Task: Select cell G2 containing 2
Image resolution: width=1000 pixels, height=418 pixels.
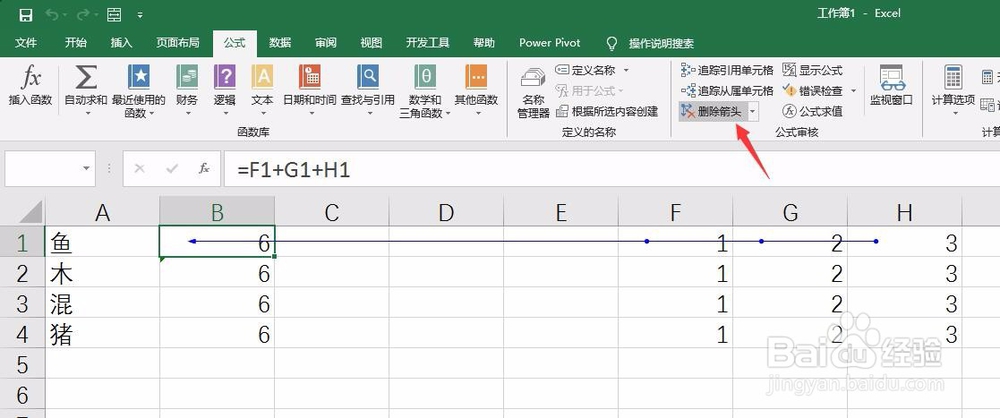Action: click(x=790, y=273)
